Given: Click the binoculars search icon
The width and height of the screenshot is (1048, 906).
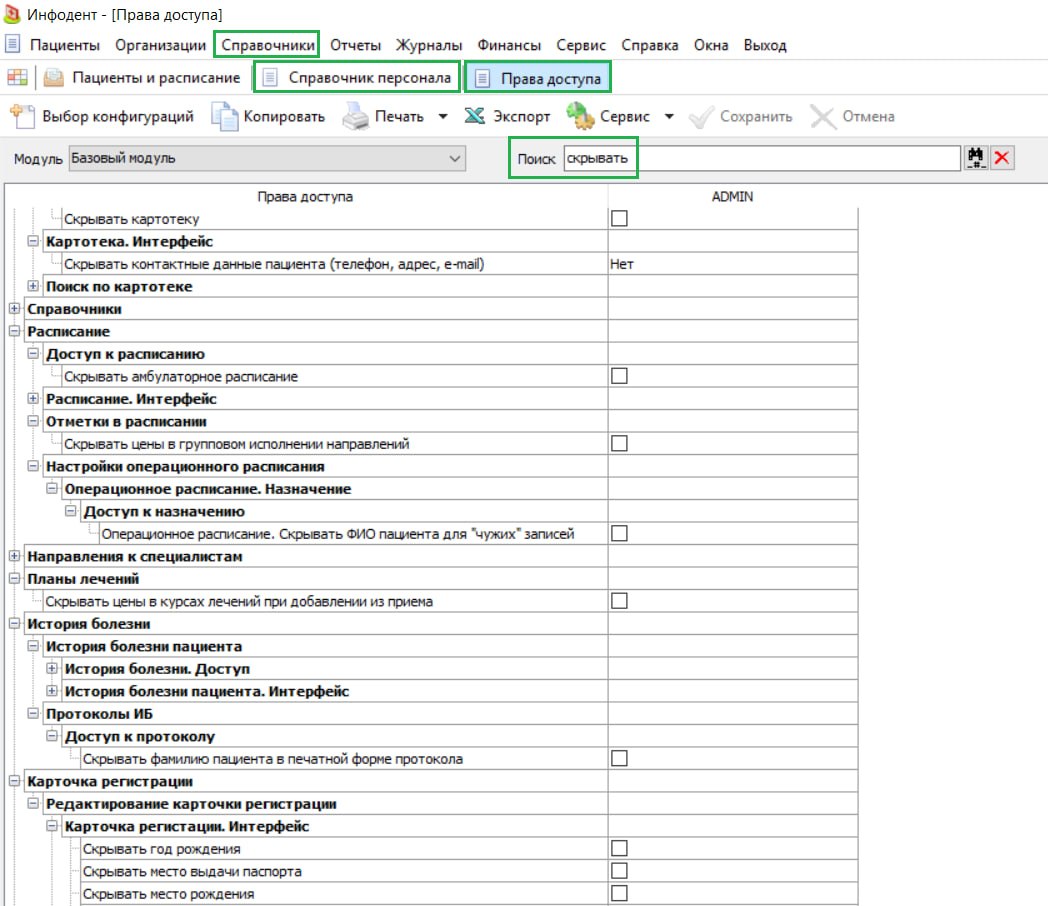Looking at the screenshot, I should [975, 158].
